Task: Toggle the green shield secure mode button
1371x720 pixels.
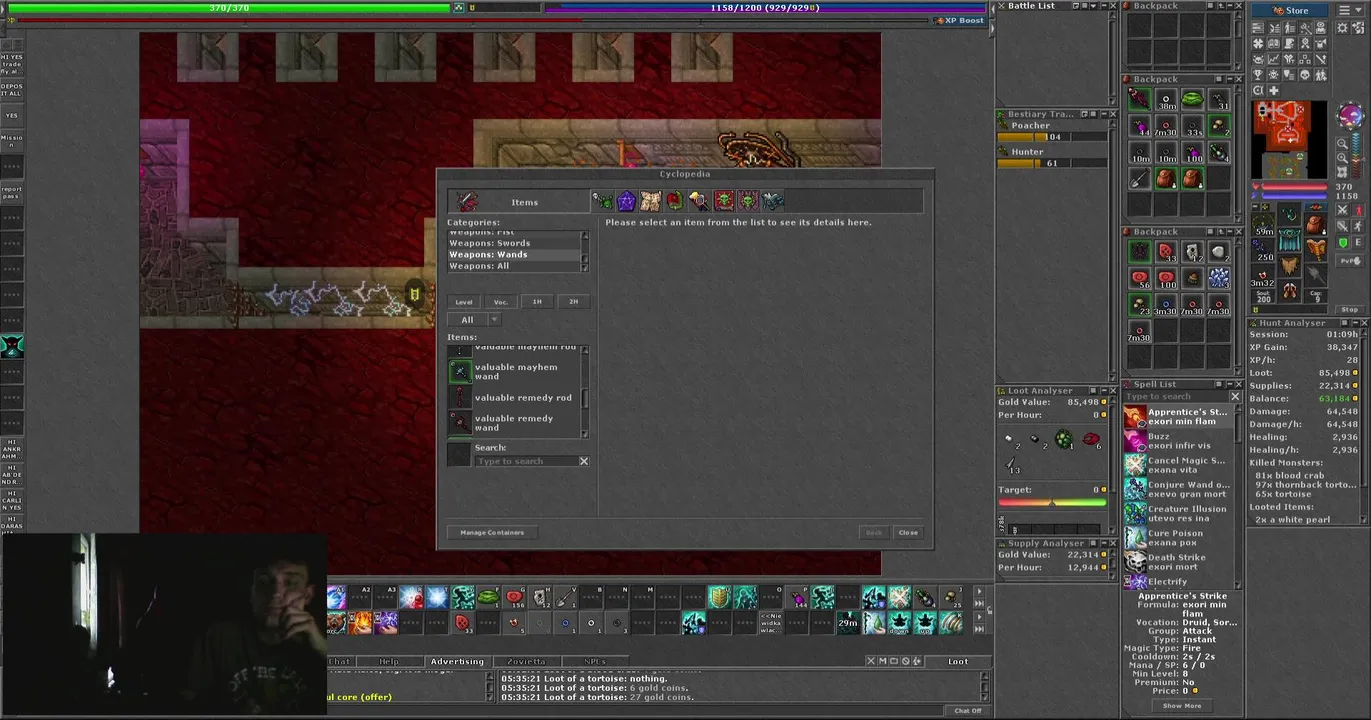Action: (1343, 243)
